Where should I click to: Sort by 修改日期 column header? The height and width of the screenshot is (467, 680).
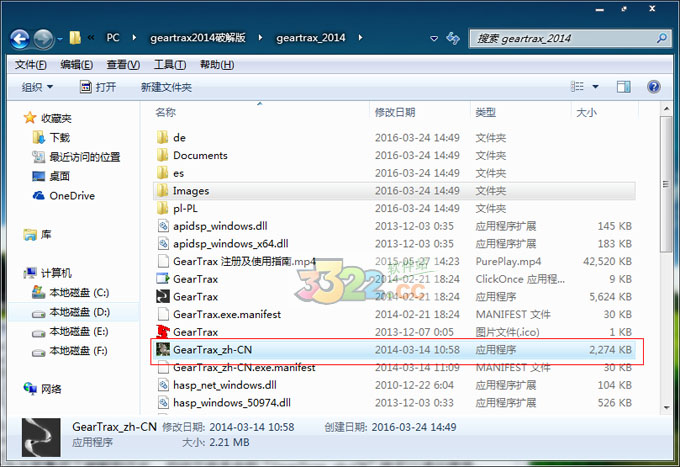click(x=395, y=113)
